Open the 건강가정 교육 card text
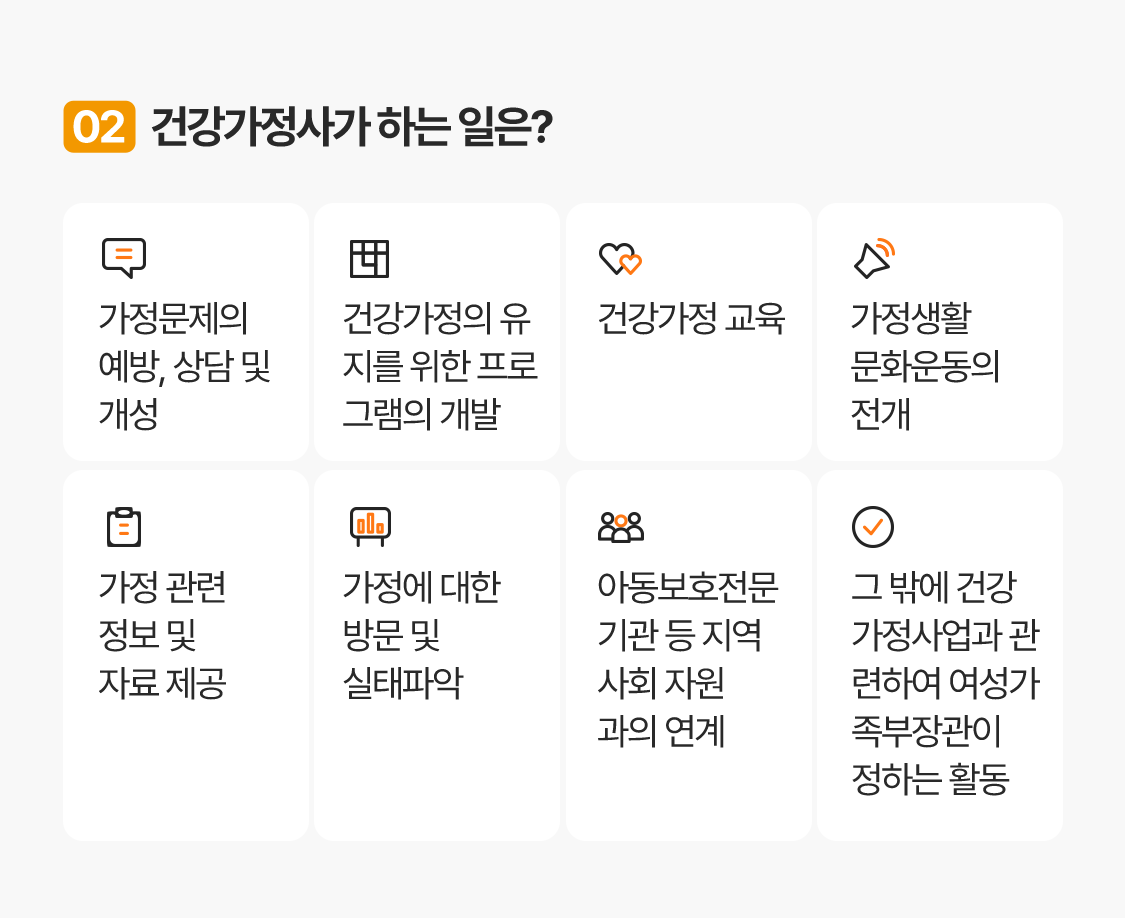Image resolution: width=1125 pixels, height=918 pixels. tap(692, 318)
